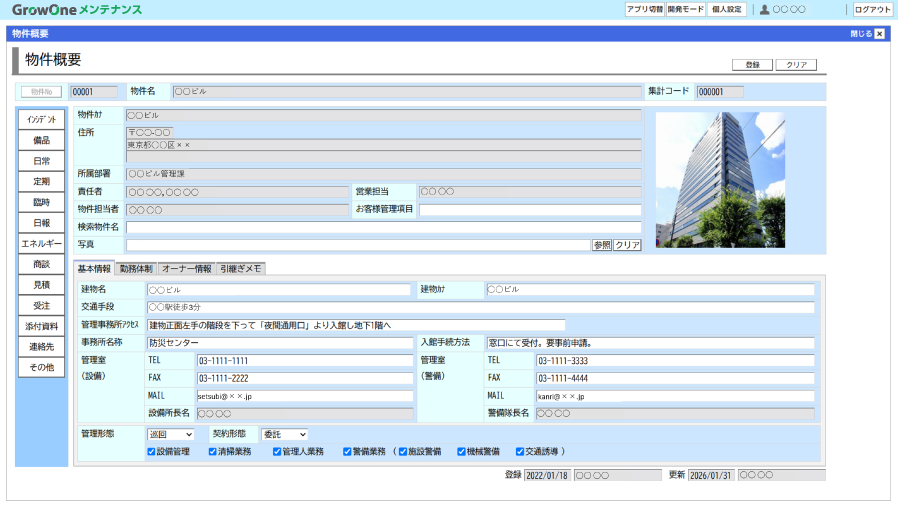Image resolution: width=898 pixels, height=508 pixels.
Task: Click the アプリ切替 button
Action: (644, 9)
